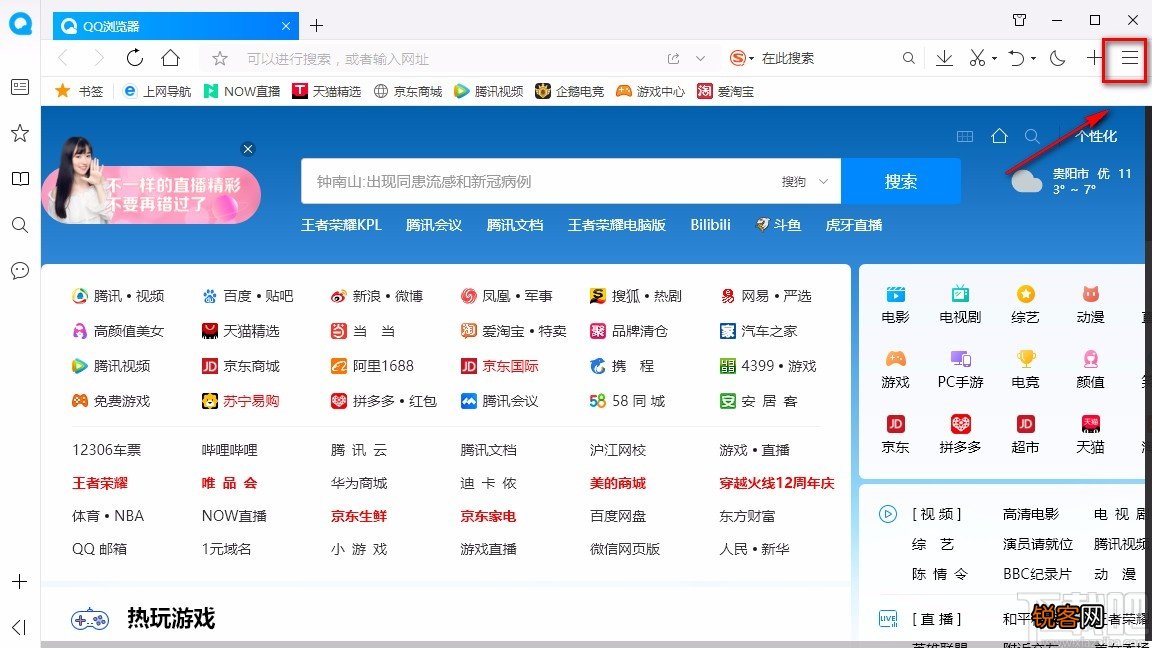Open the 上网导航 bookmark
The image size is (1152, 648).
(x=156, y=91)
